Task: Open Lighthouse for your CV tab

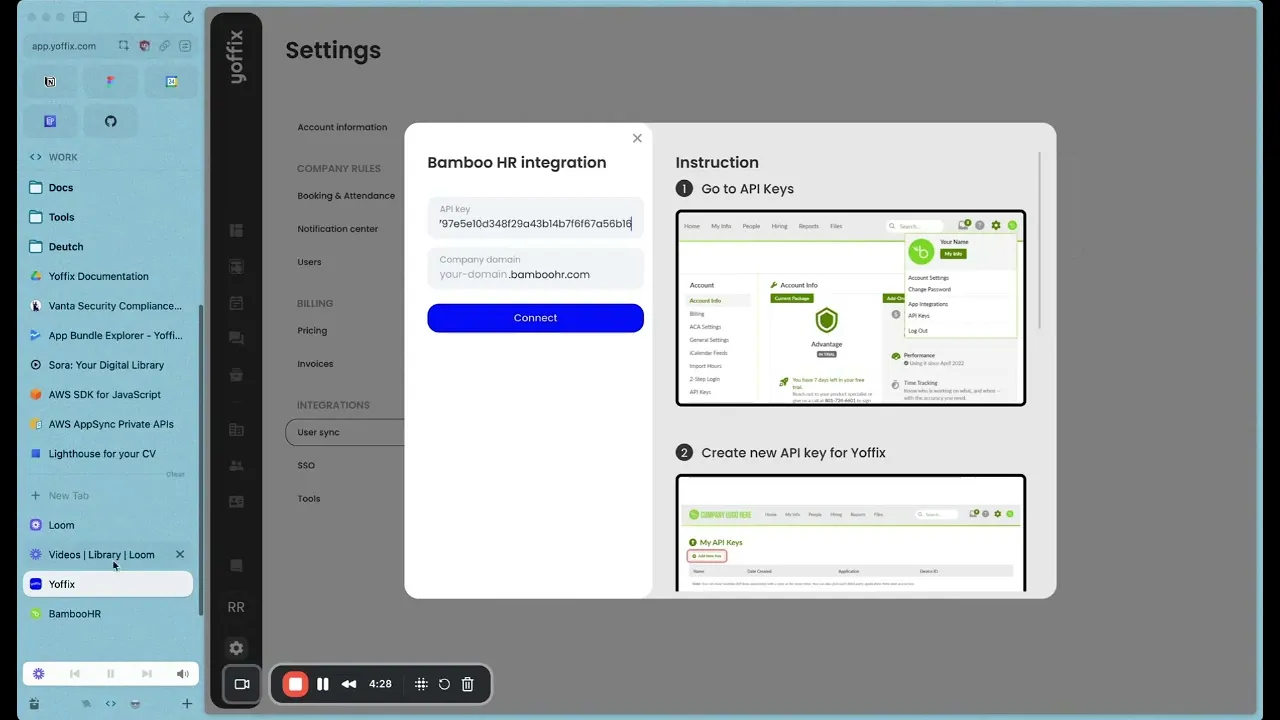Action: (x=110, y=454)
